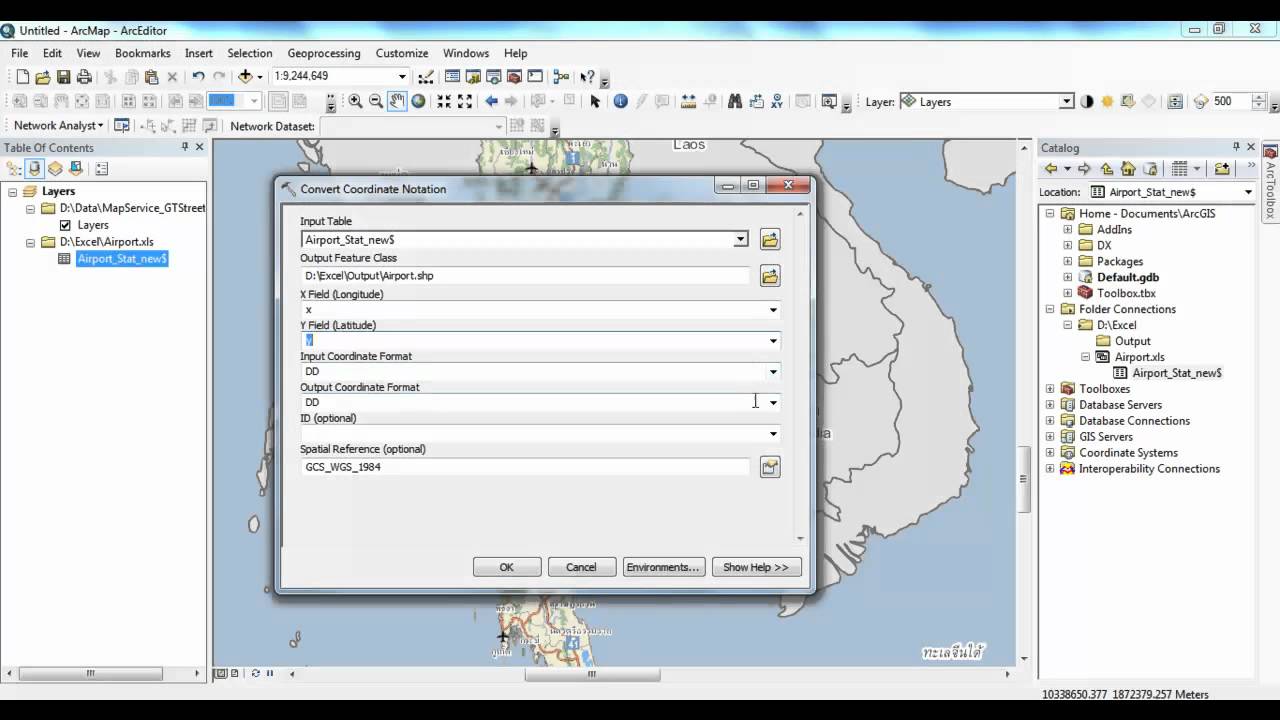Screen dimensions: 1280x720
Task: Open the Windows menu
Action: coord(466,53)
